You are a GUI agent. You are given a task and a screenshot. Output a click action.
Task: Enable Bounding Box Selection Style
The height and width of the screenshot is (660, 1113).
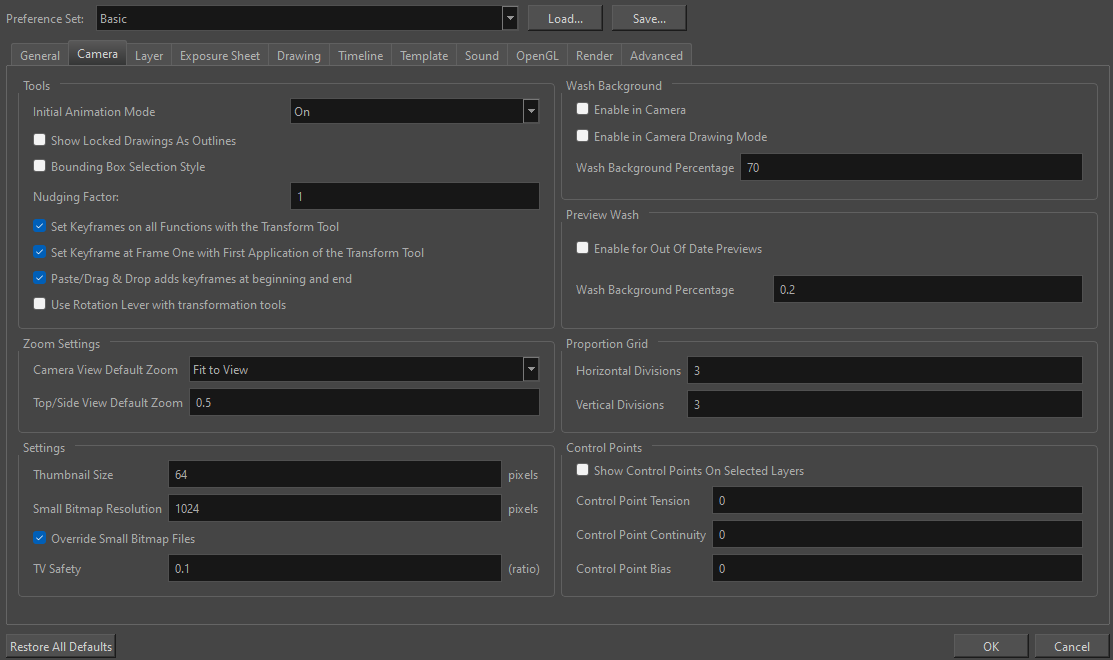39,166
